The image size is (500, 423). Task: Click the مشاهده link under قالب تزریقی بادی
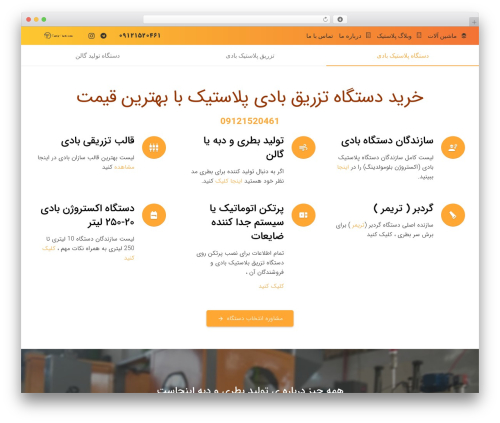tap(124, 167)
